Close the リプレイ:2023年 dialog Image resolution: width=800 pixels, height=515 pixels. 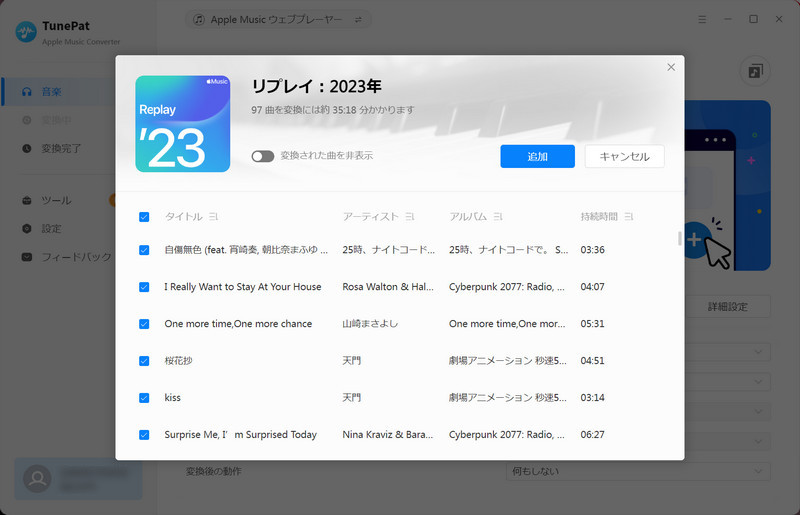click(671, 67)
